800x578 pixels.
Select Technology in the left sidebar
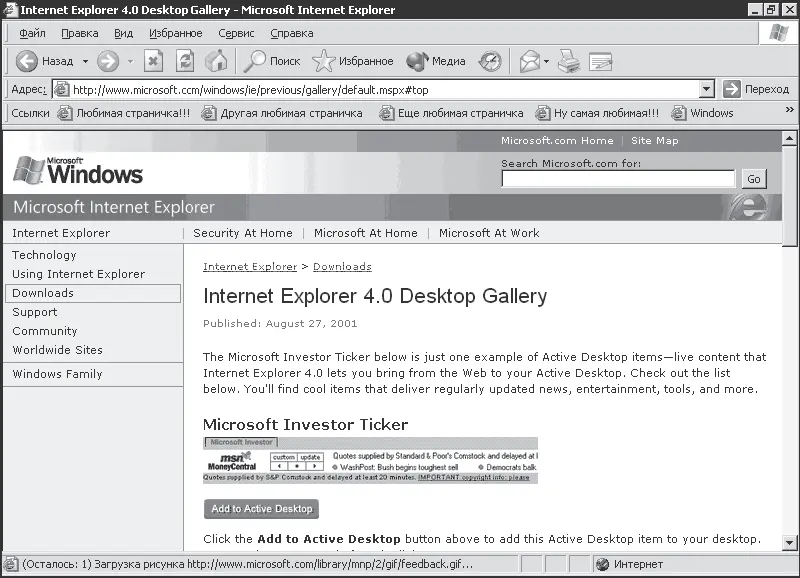pos(44,255)
